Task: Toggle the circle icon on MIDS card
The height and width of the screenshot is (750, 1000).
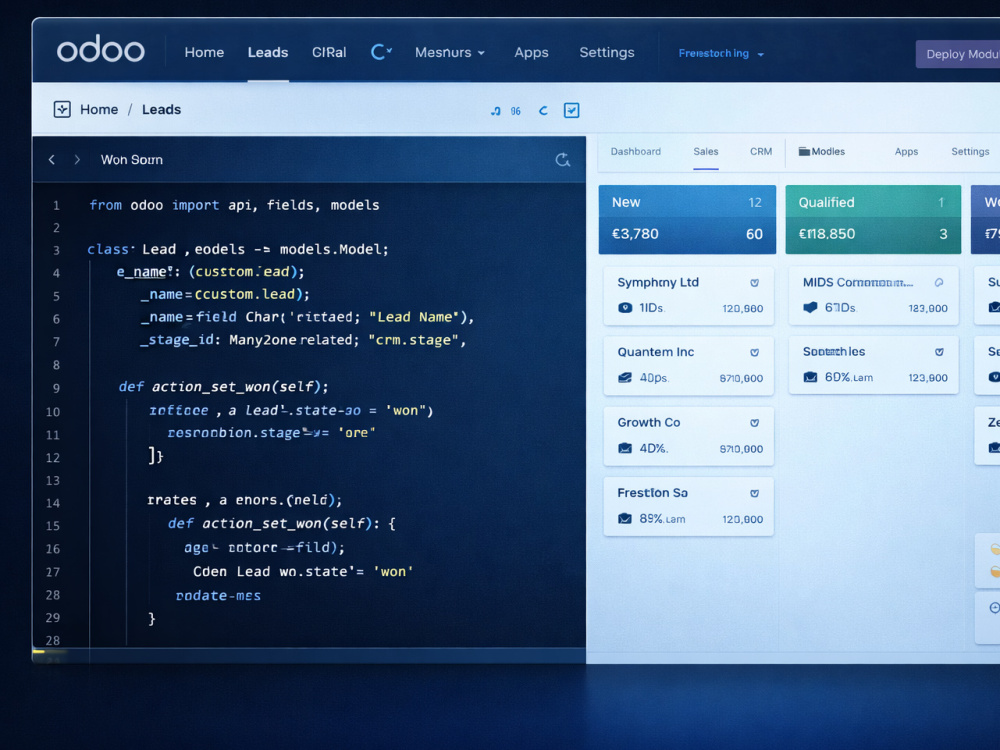Action: (x=939, y=283)
